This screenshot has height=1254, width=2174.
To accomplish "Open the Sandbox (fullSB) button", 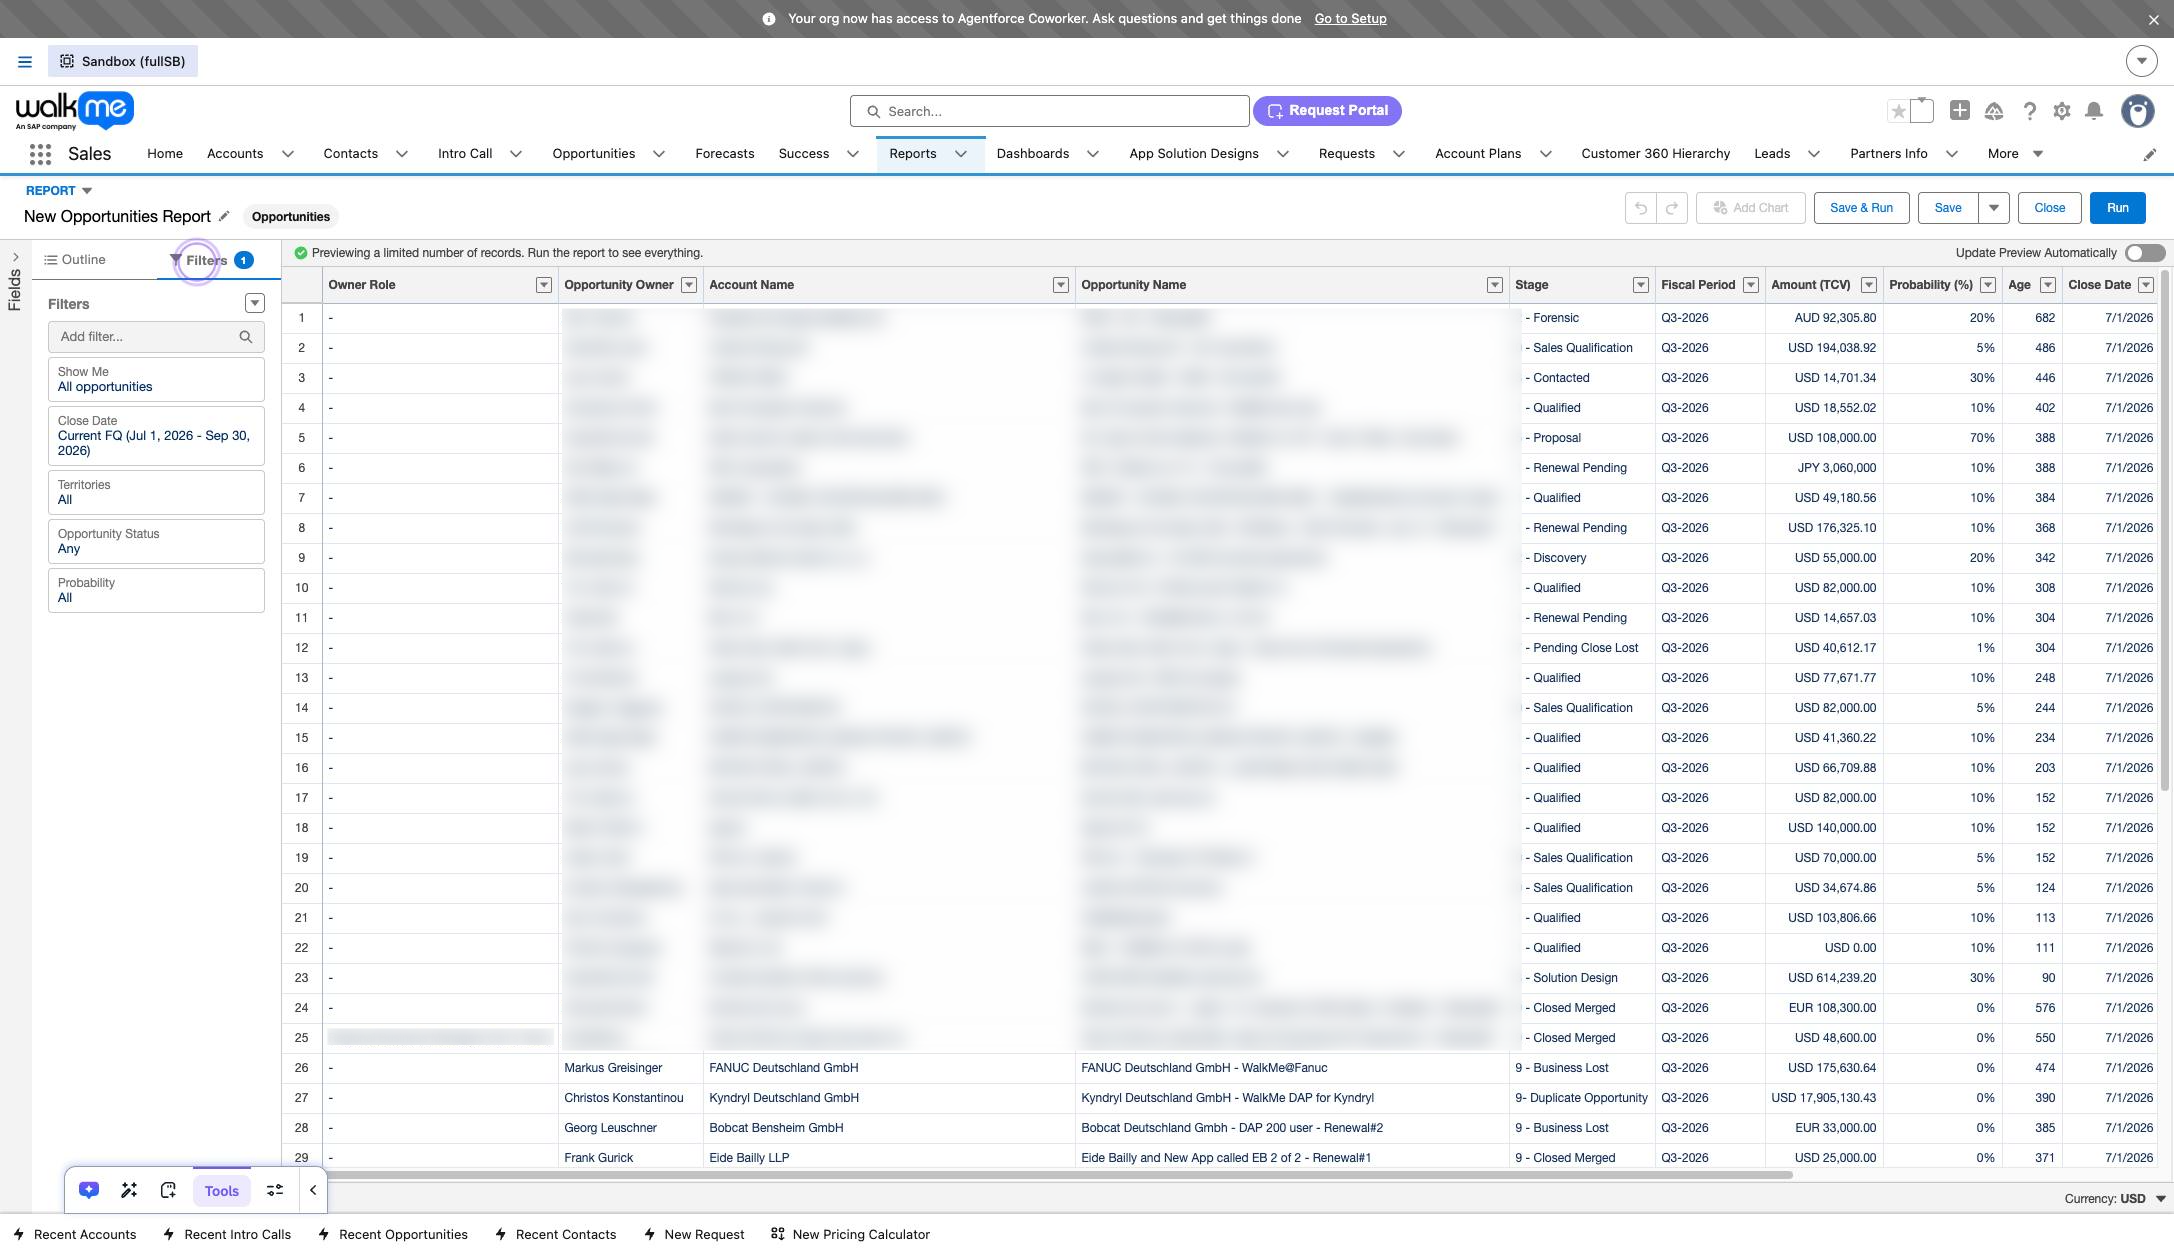I will pos(123,62).
